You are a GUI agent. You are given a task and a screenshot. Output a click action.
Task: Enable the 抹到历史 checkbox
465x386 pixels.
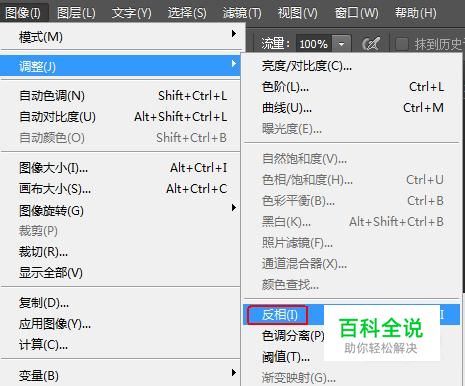(401, 44)
